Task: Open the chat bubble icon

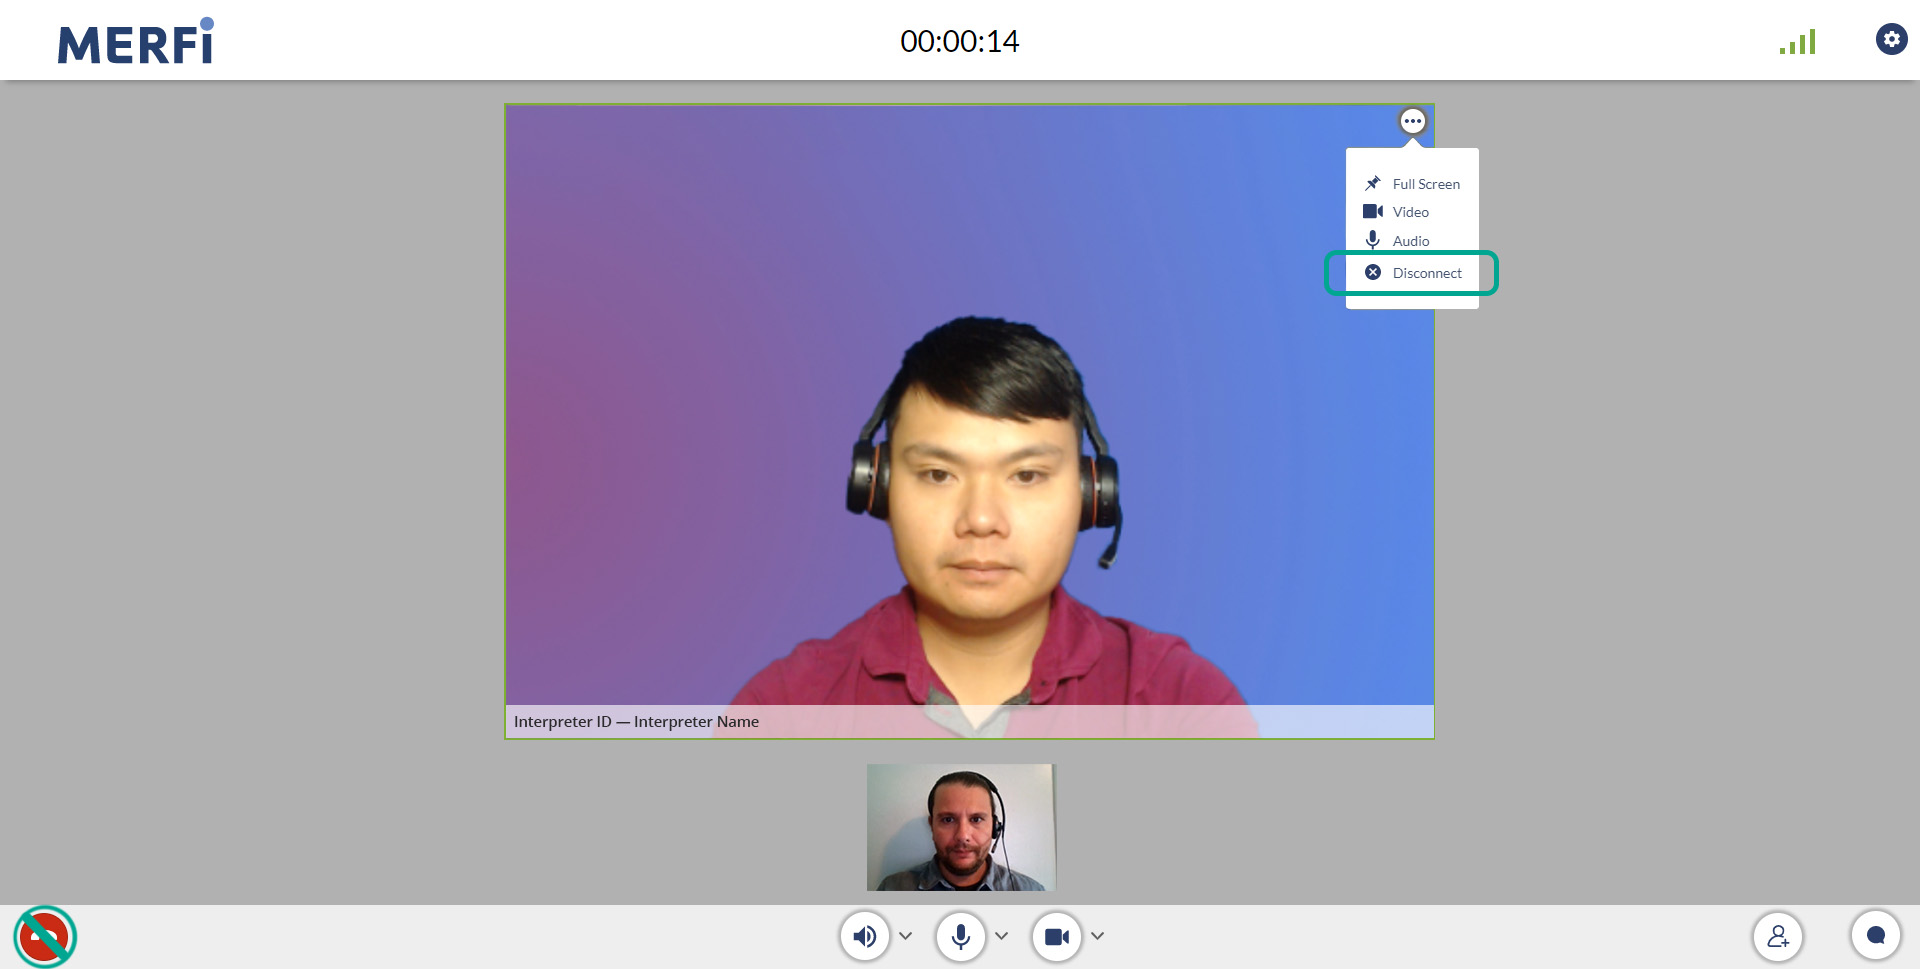Action: pos(1875,936)
